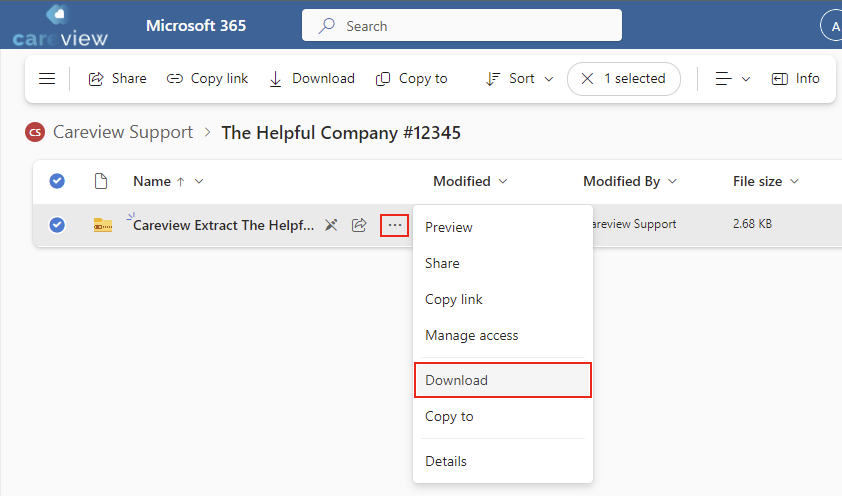Go to Careview Support breadcrumb link
The image size is (842, 496).
tap(123, 132)
